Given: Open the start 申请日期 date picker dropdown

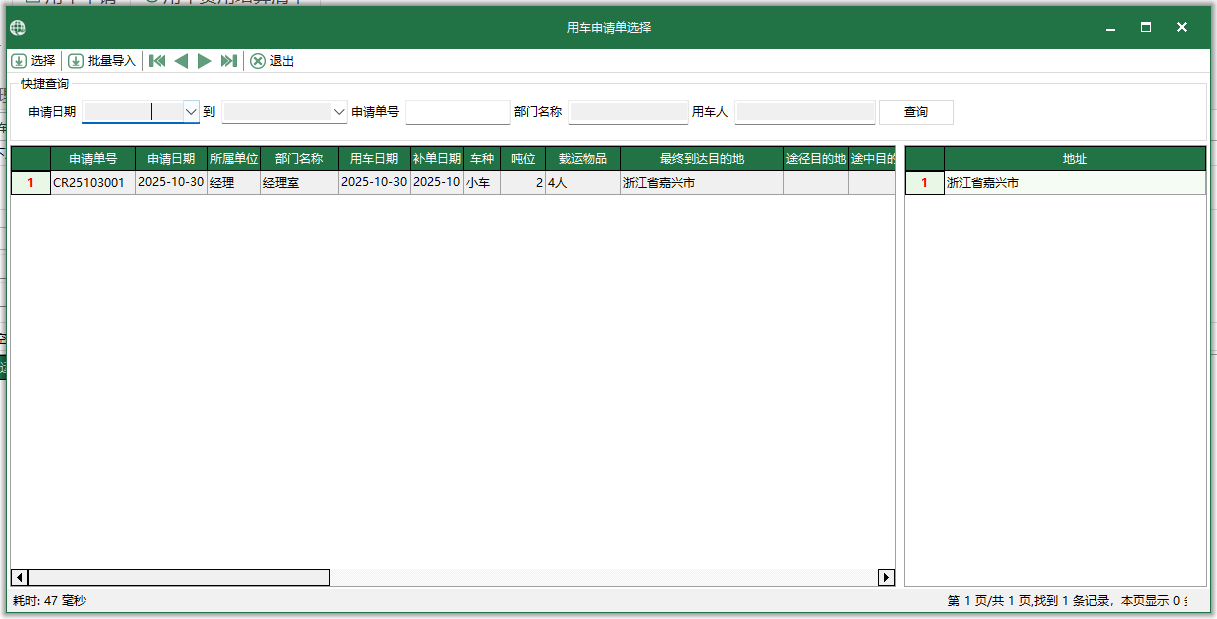Looking at the screenshot, I should 190,112.
